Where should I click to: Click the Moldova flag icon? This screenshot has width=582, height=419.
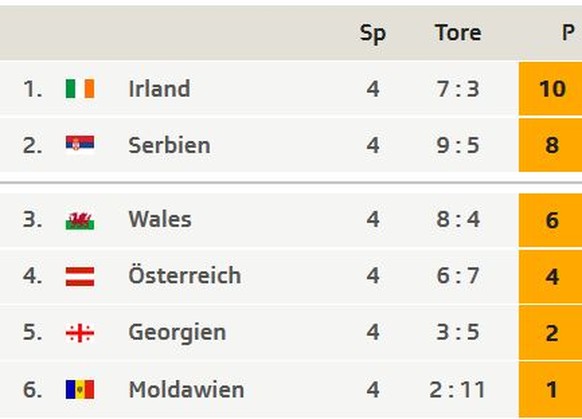80,389
